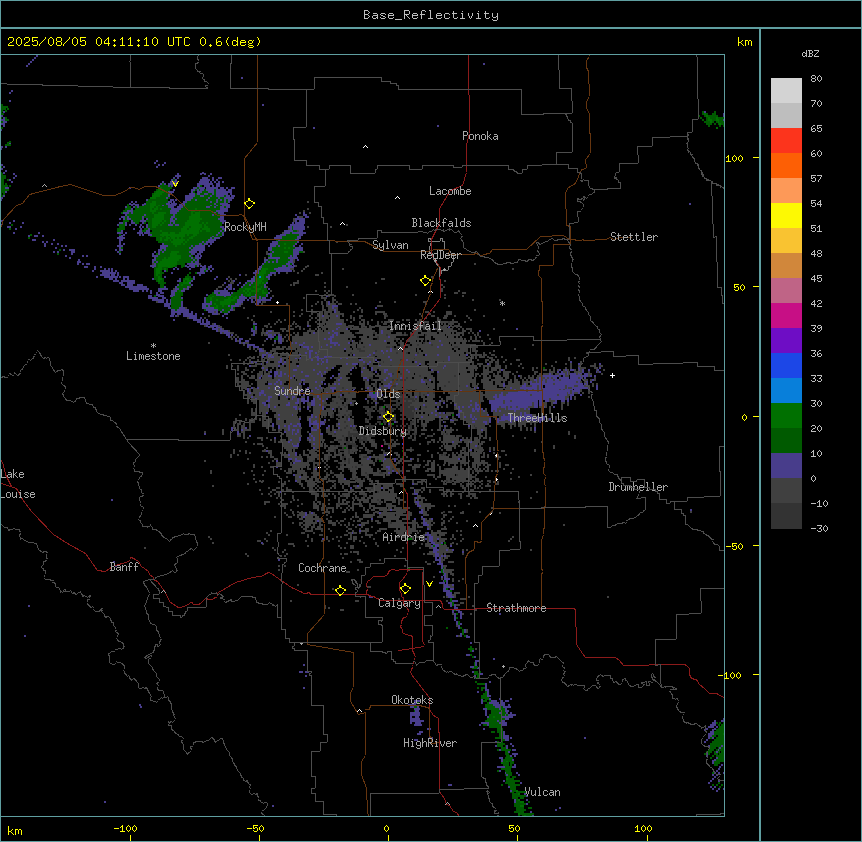Click the yellow v marker east of Calgary
Screen dimensions: 862x842
click(x=429, y=584)
